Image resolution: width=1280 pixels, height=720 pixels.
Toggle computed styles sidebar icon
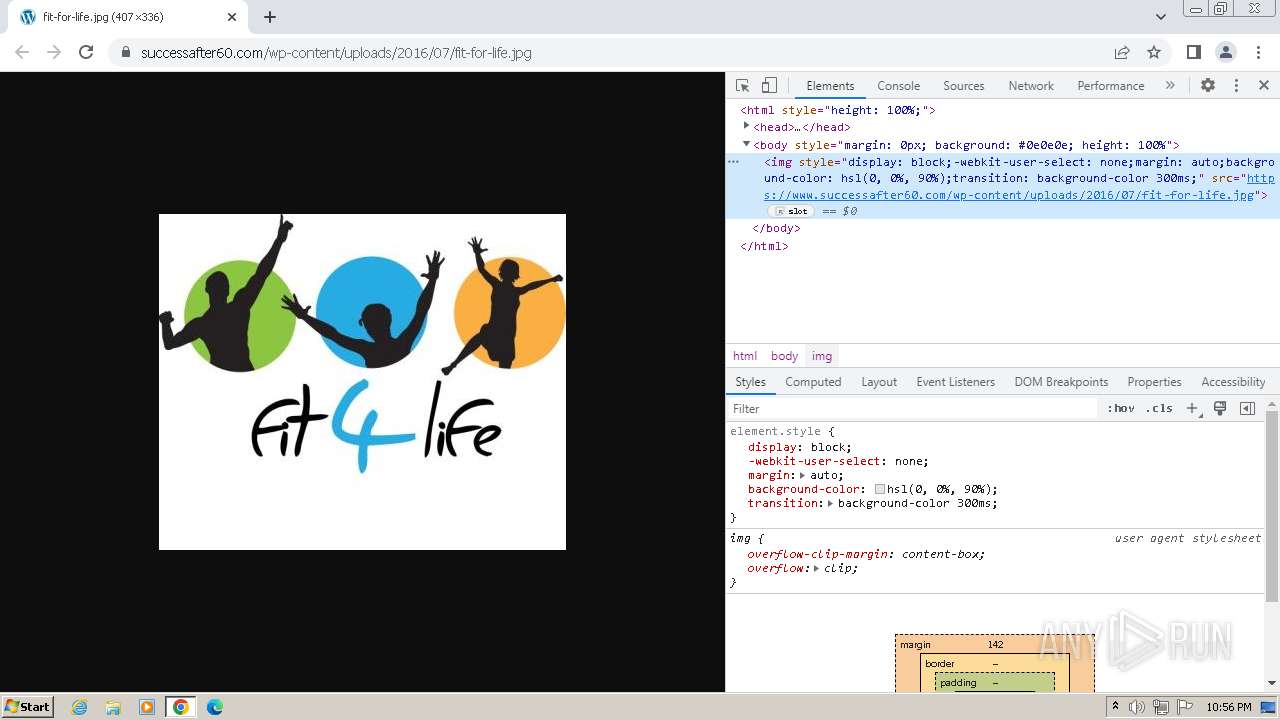point(1247,408)
